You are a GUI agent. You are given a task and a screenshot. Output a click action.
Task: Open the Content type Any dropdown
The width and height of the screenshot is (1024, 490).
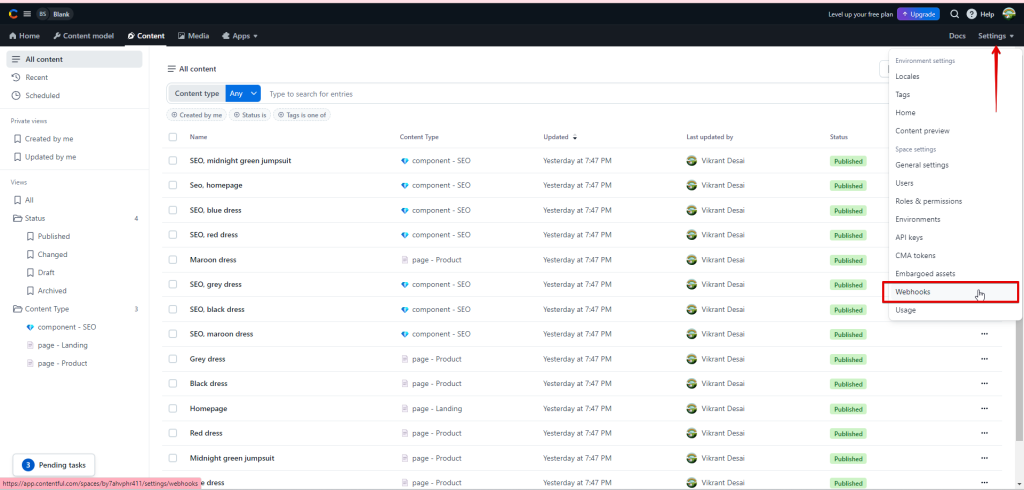243,94
